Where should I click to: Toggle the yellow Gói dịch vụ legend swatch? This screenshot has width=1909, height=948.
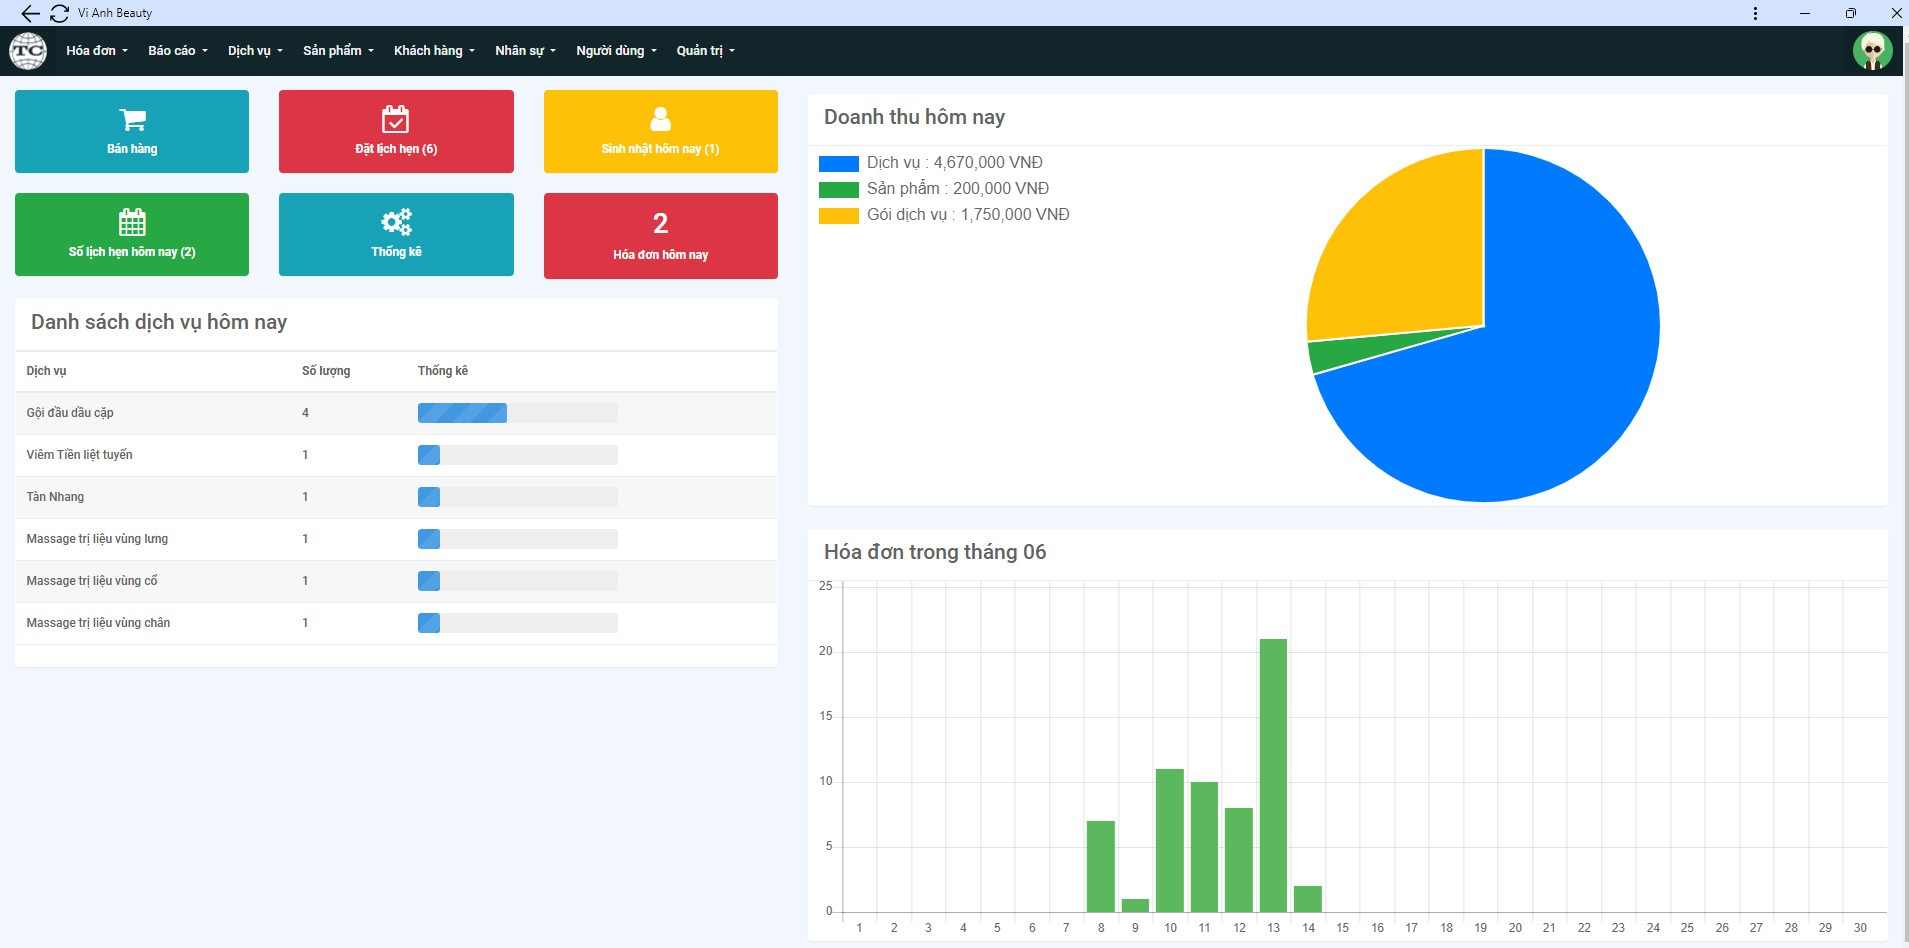pos(838,216)
